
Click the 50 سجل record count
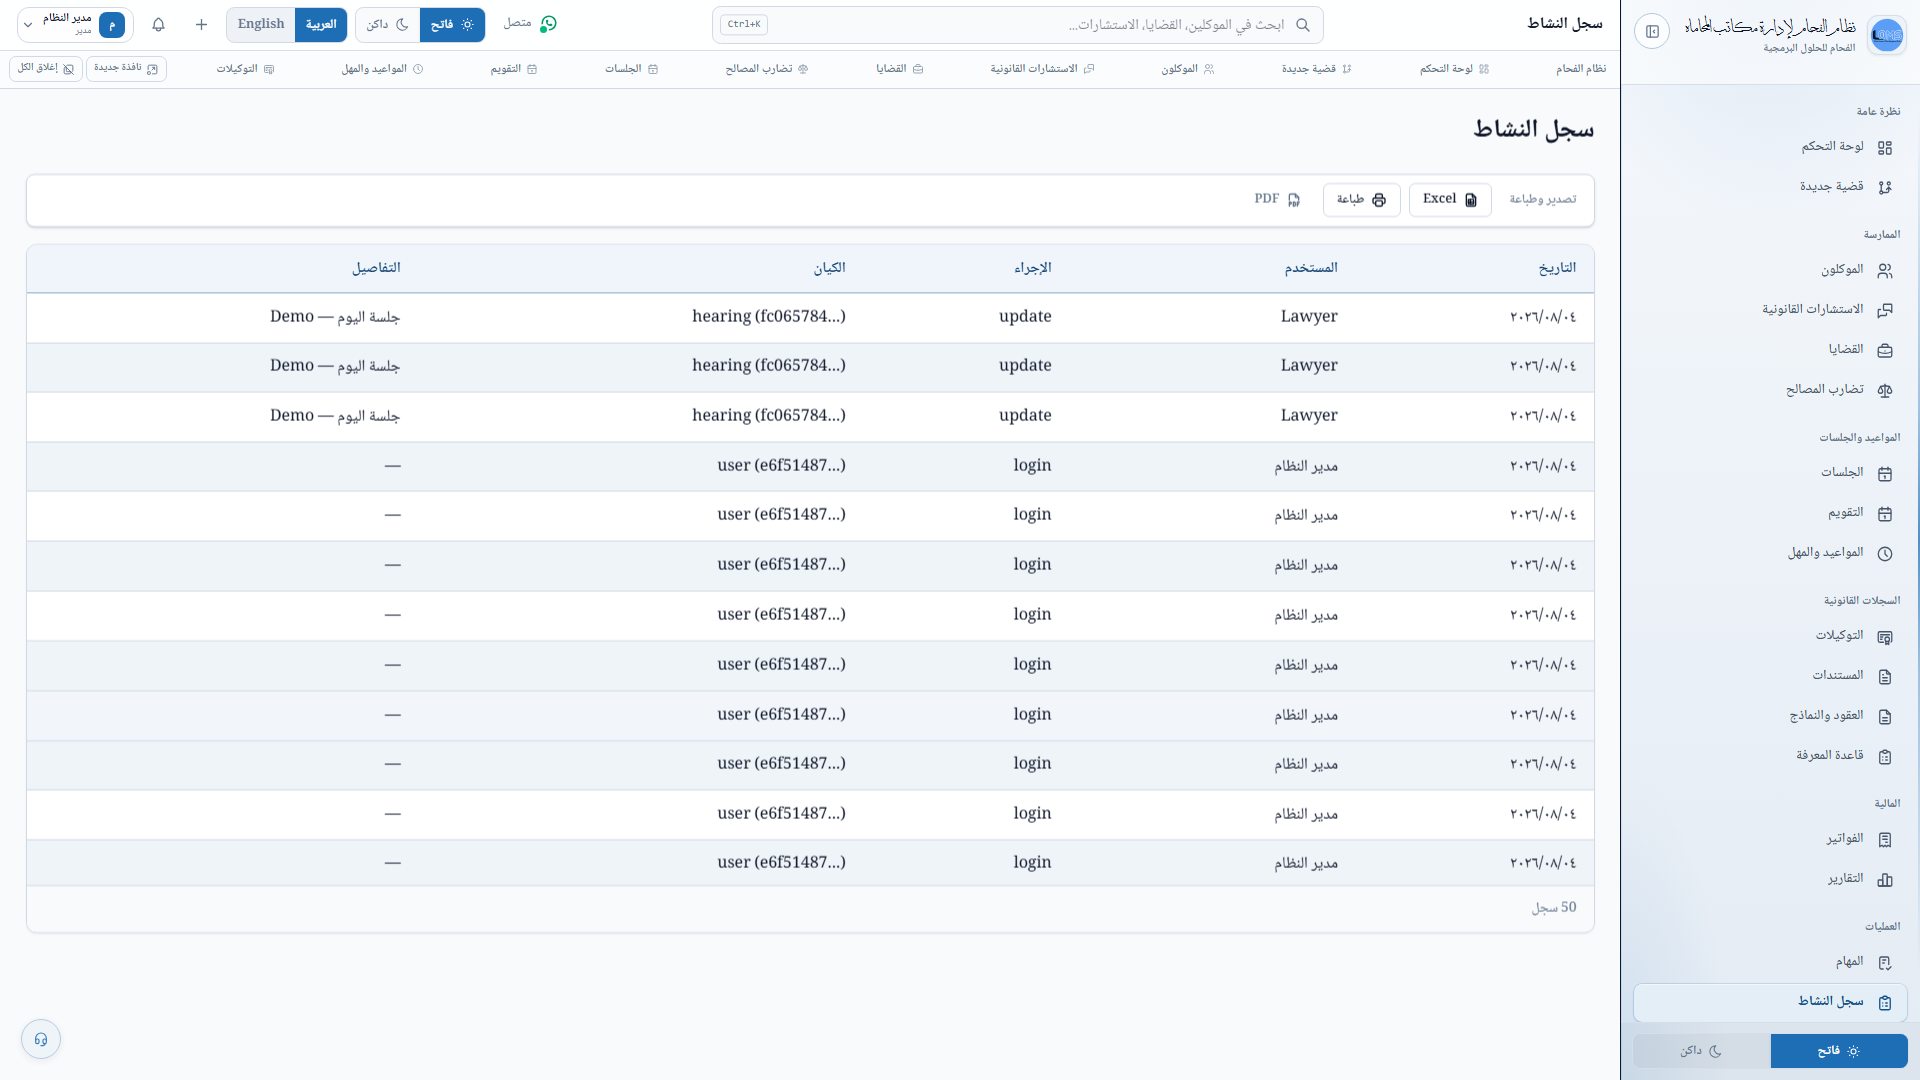pos(1554,908)
